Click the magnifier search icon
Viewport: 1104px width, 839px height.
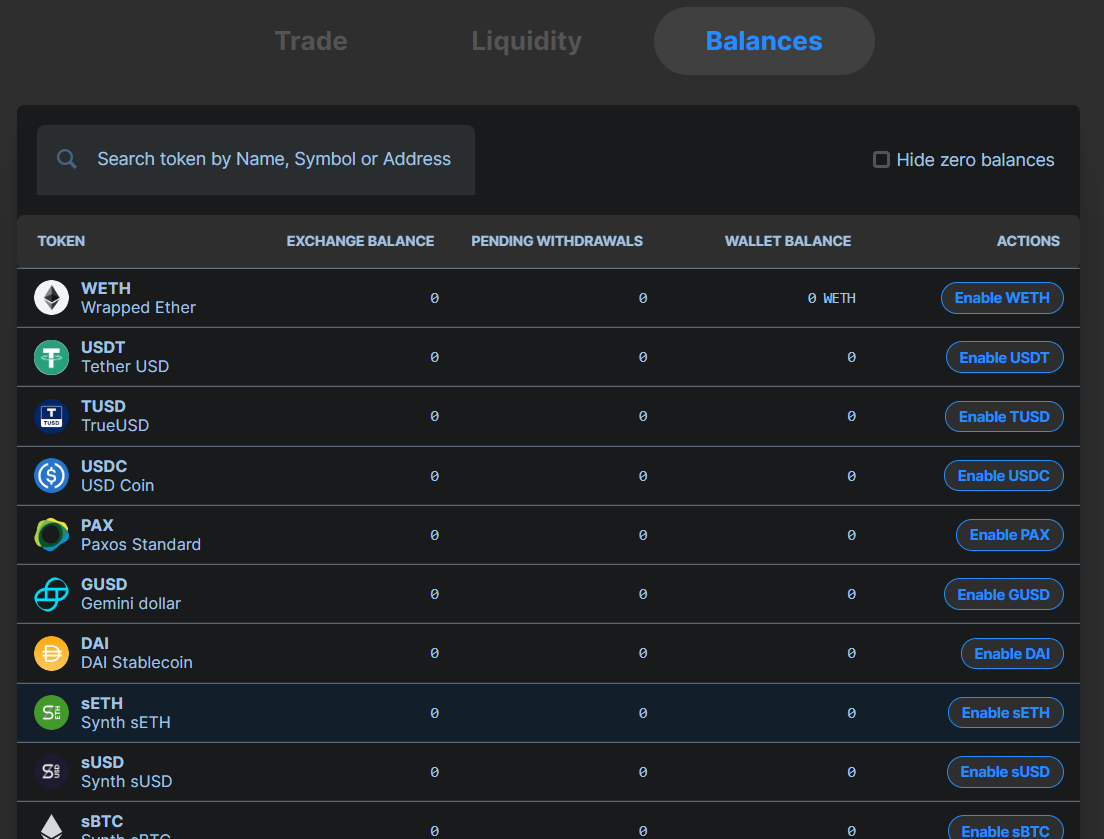[67, 159]
